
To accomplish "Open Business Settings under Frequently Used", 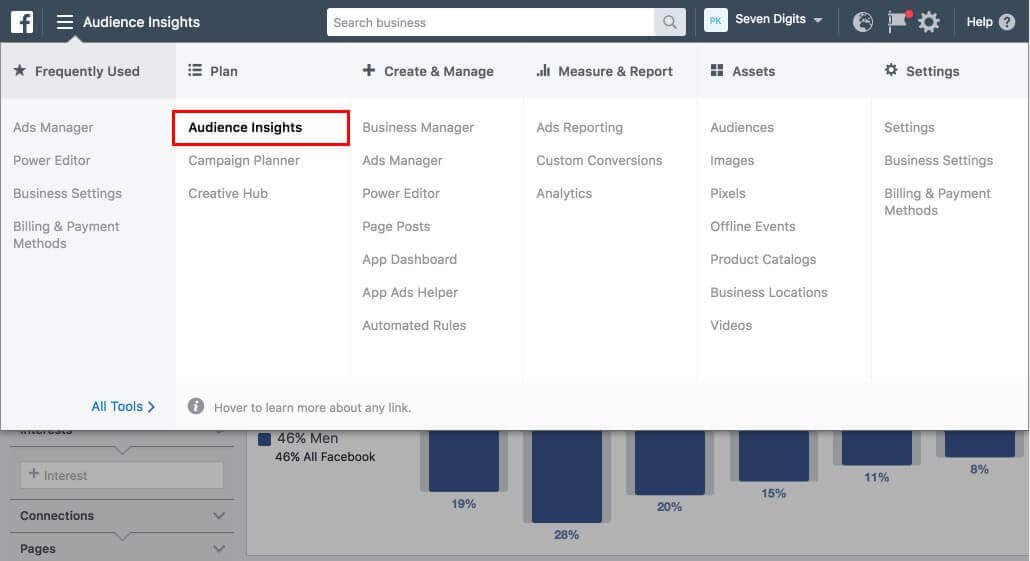I will [x=67, y=193].
